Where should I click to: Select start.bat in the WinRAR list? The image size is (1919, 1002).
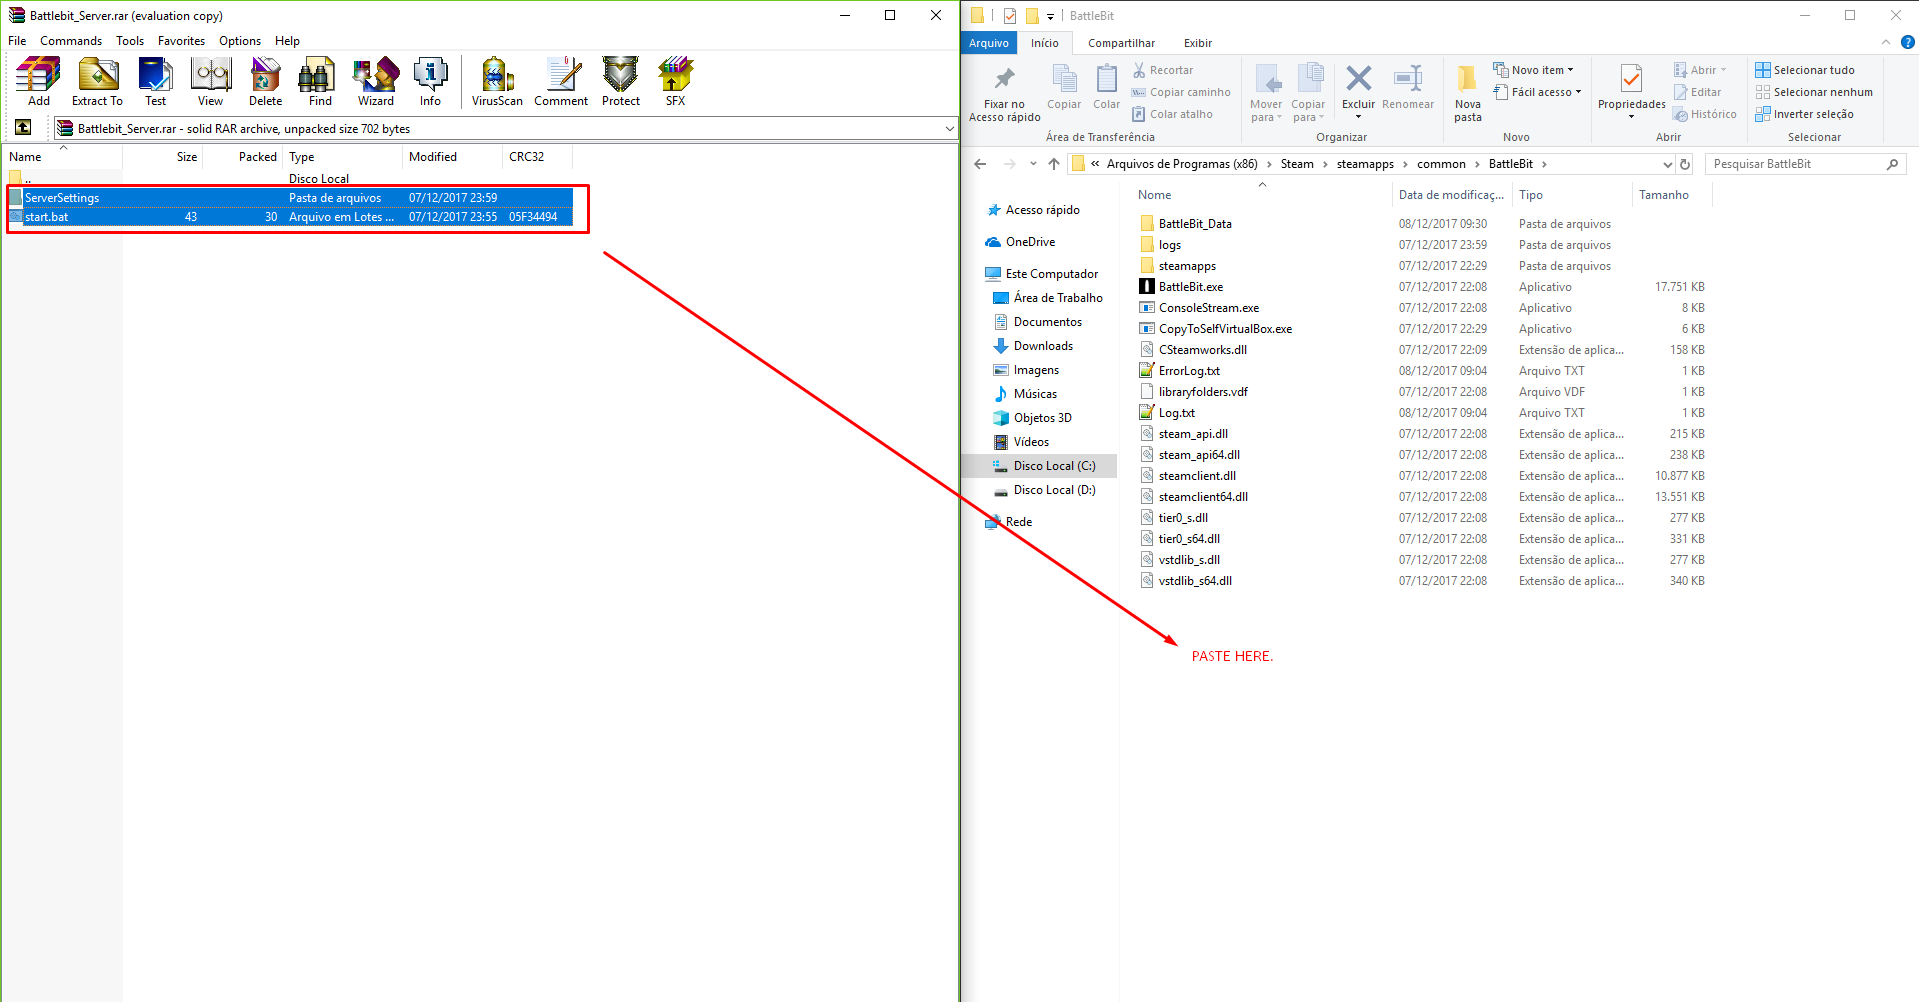(290, 217)
